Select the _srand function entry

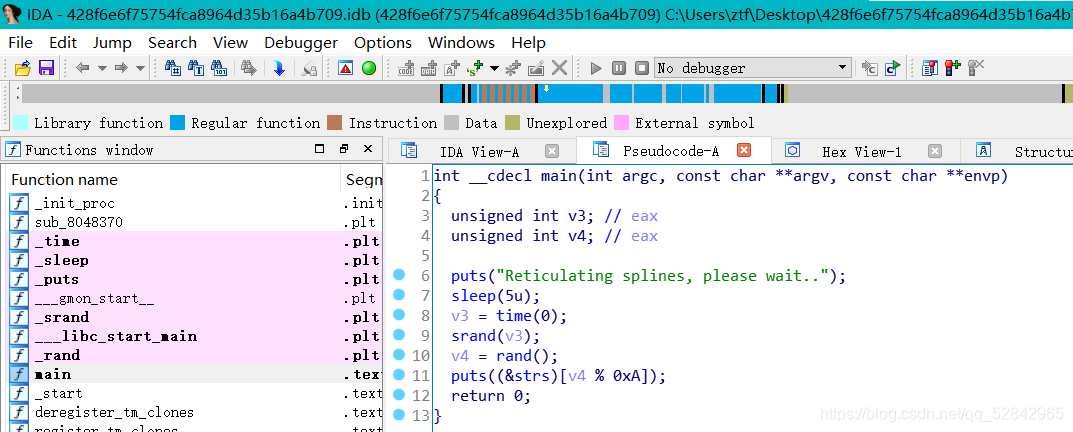coord(196,318)
